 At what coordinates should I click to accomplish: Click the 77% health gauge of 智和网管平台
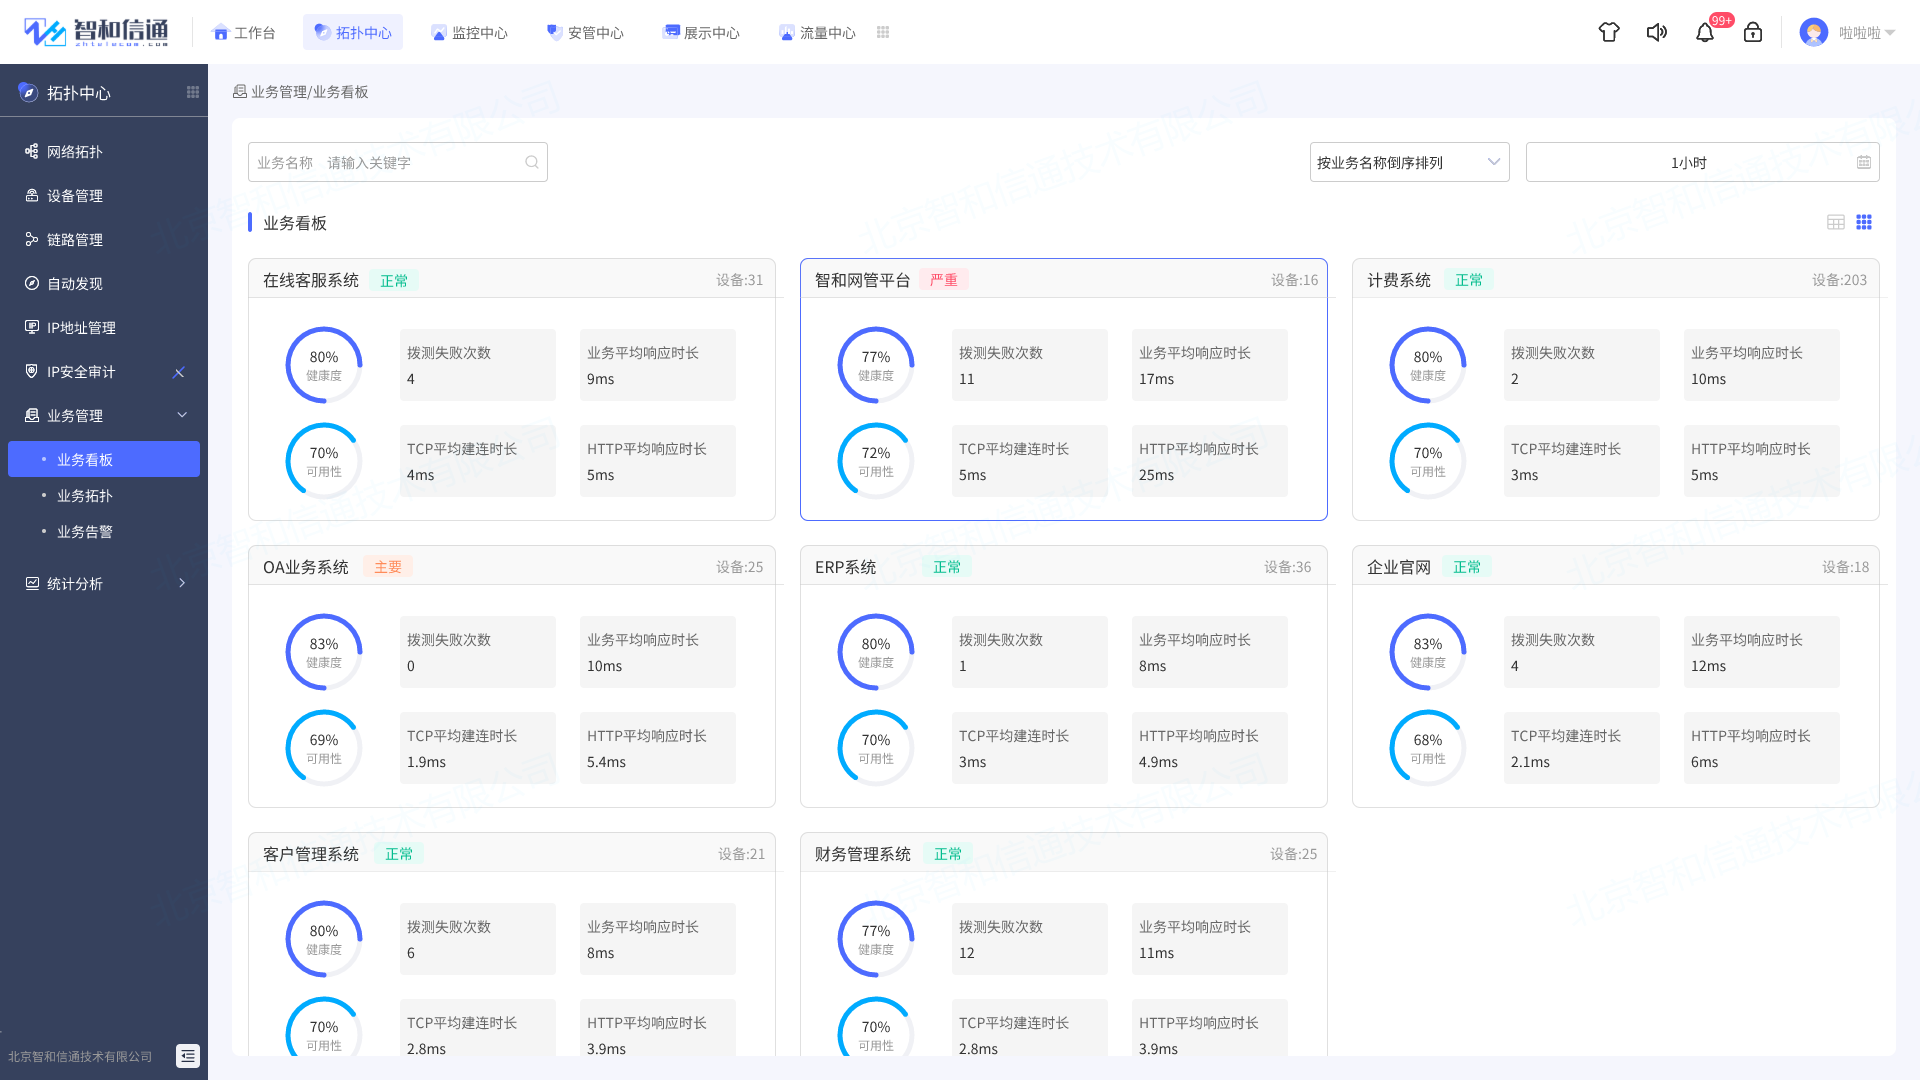876,365
